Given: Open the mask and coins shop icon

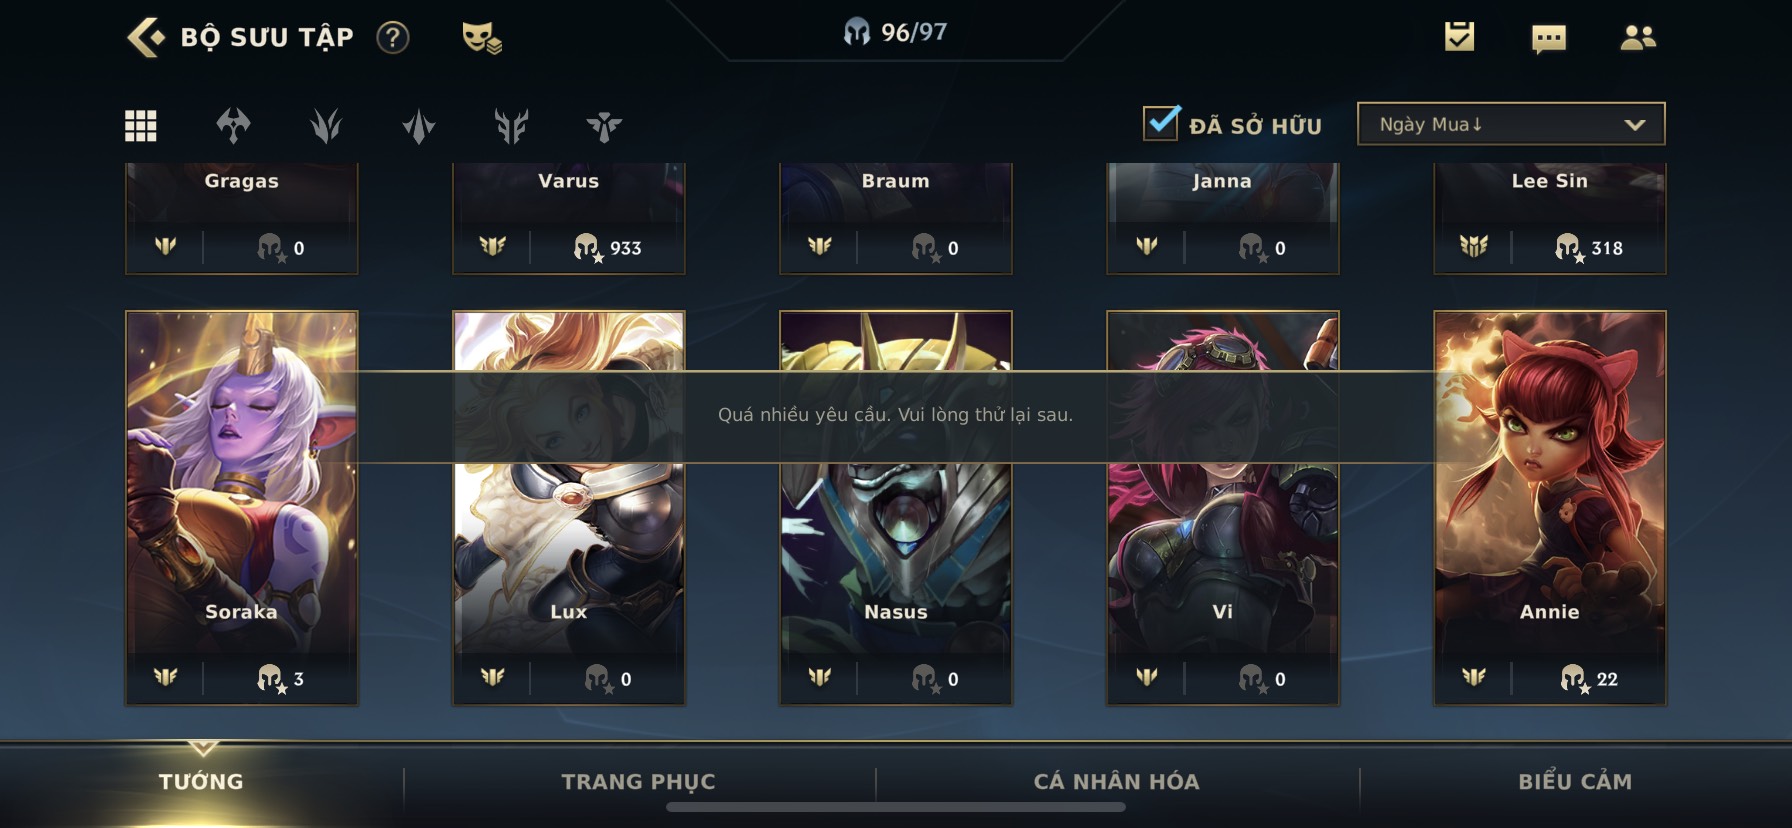Looking at the screenshot, I should click(481, 38).
